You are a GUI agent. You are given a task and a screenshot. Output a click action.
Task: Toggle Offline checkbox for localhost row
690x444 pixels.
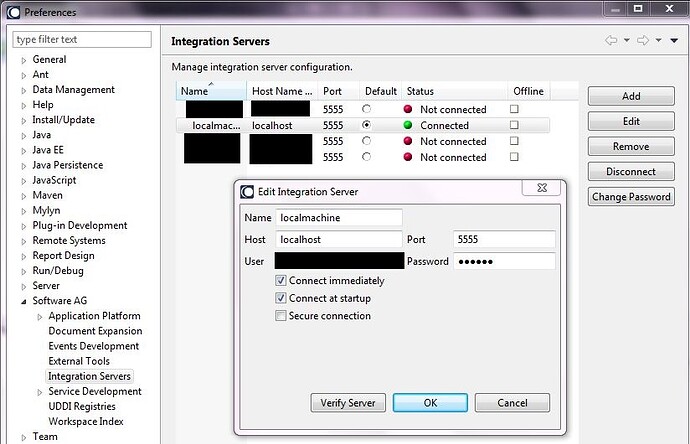(x=514, y=125)
